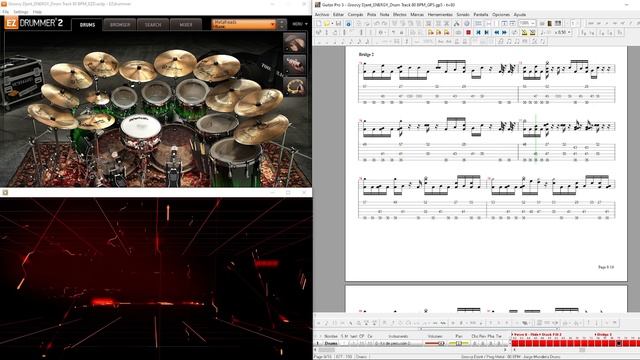640x360 pixels.
Task: Click the globe icon in toolbar
Action: [x=467, y=23]
